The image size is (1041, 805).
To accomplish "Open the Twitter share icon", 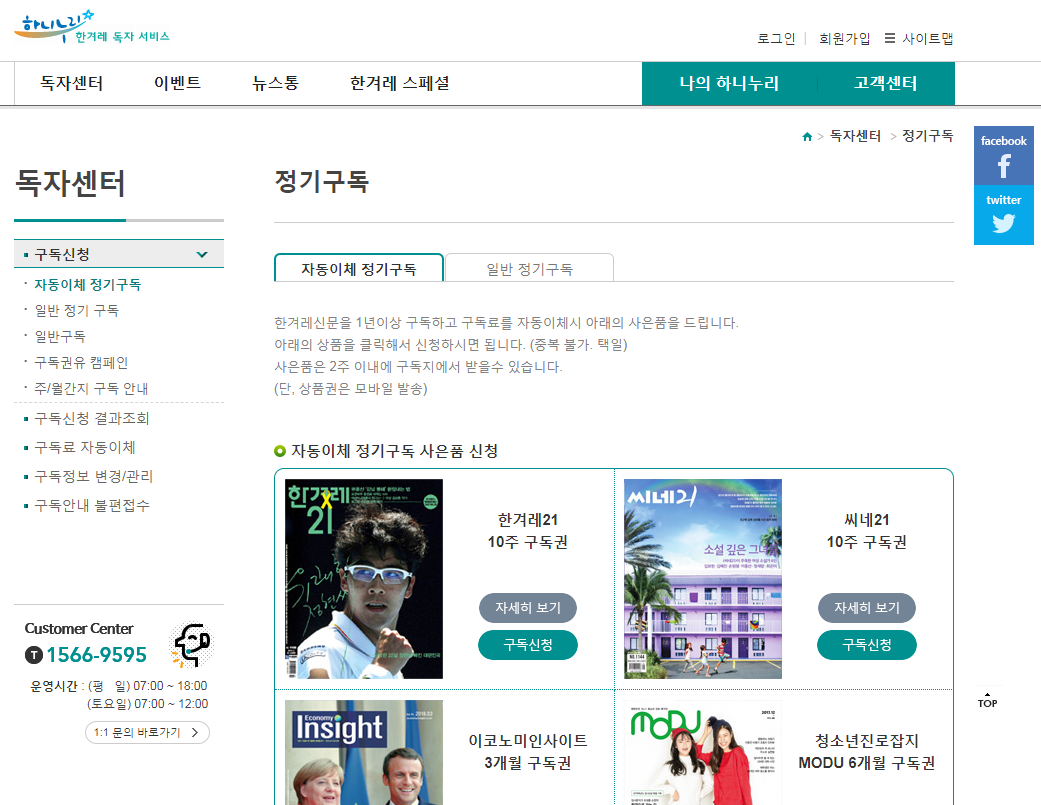I will click(1003, 215).
